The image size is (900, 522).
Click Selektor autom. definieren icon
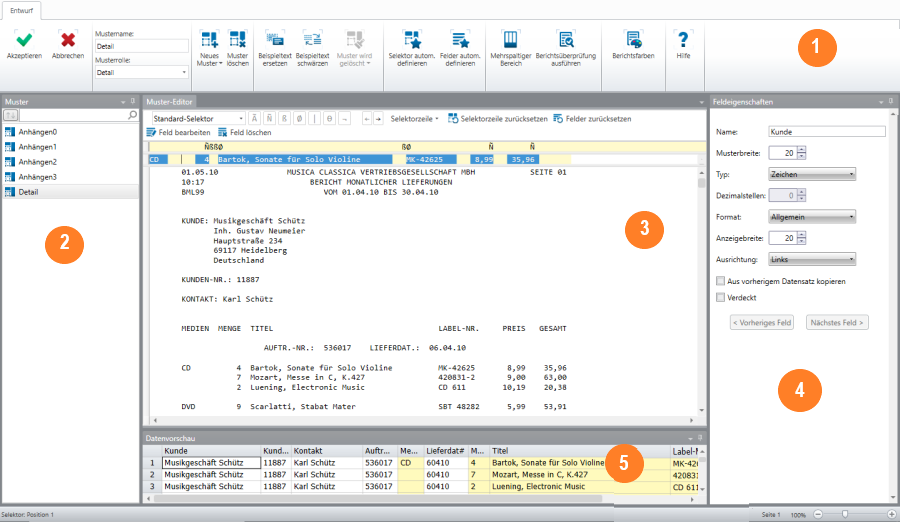pyautogui.click(x=411, y=40)
